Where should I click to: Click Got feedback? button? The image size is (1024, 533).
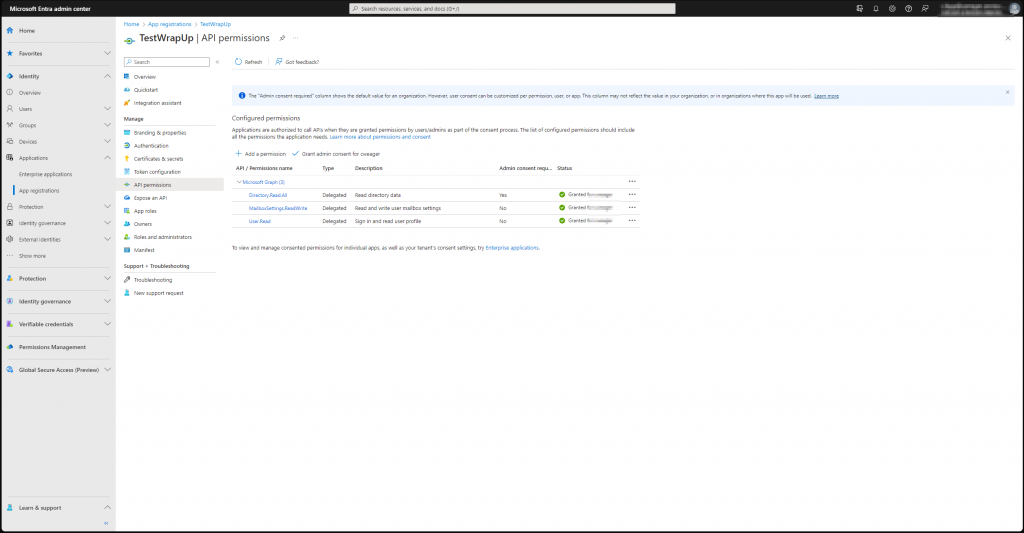click(x=297, y=62)
